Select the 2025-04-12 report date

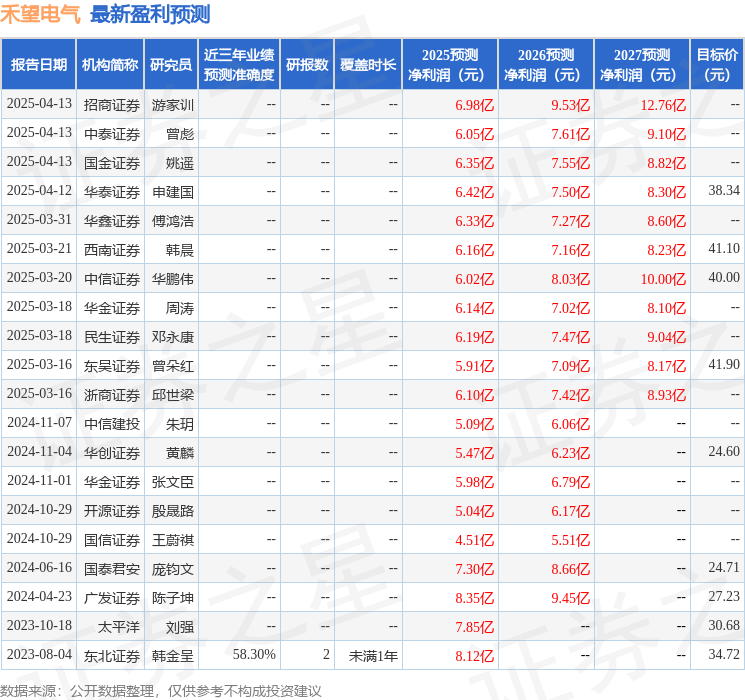coord(39,191)
